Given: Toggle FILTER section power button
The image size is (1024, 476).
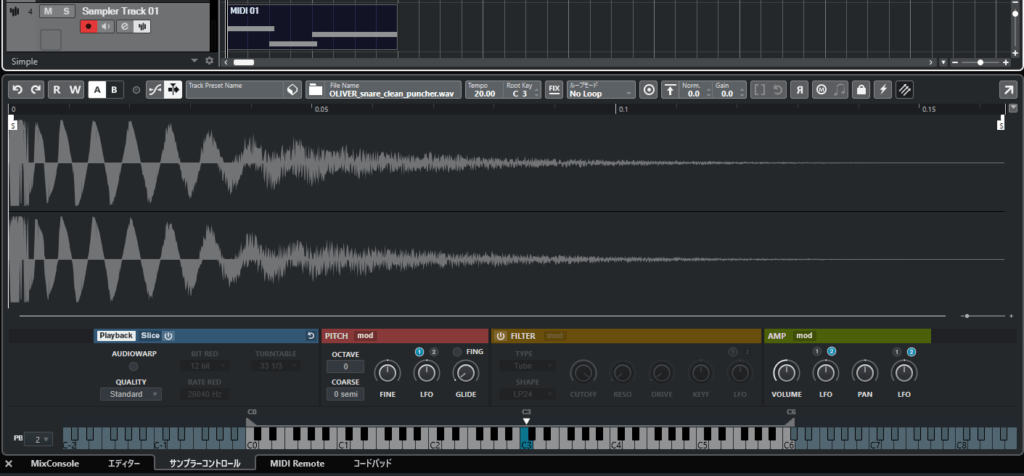Looking at the screenshot, I should click(x=501, y=336).
